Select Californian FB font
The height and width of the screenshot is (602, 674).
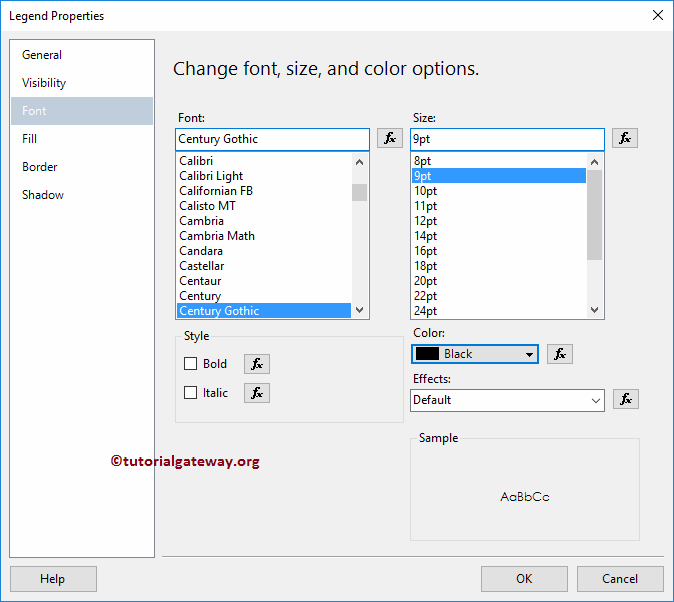[x=264, y=191]
